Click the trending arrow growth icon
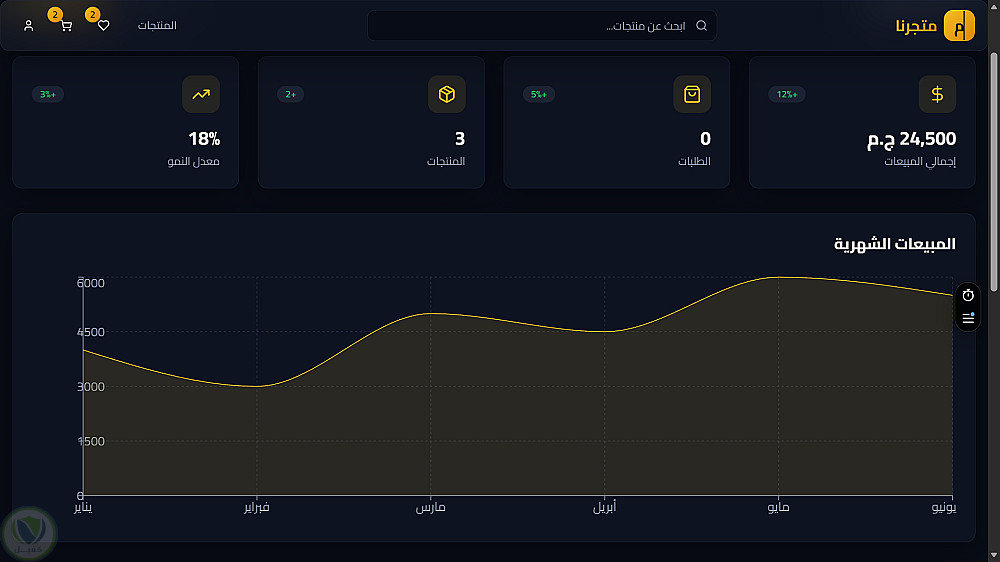 pyautogui.click(x=201, y=94)
